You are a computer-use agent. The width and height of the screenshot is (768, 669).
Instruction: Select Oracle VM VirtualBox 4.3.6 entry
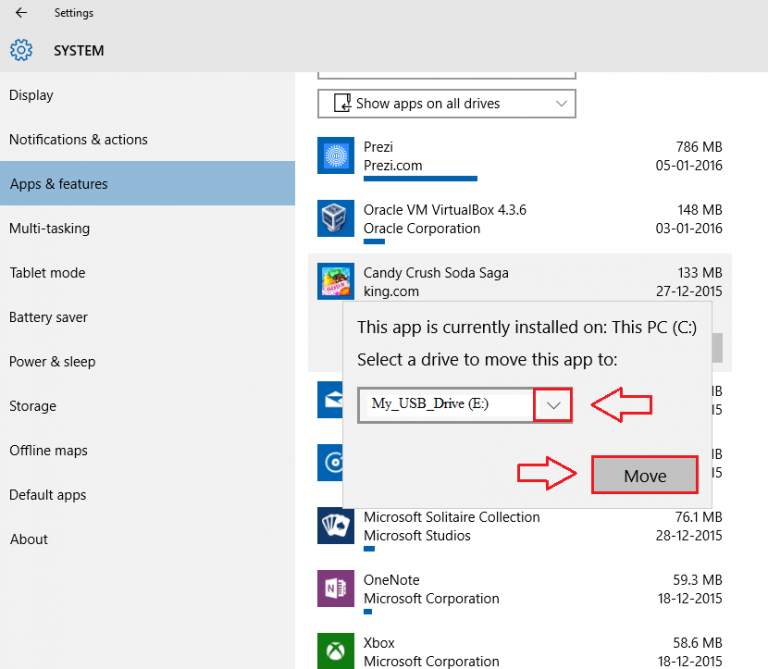[x=445, y=210]
